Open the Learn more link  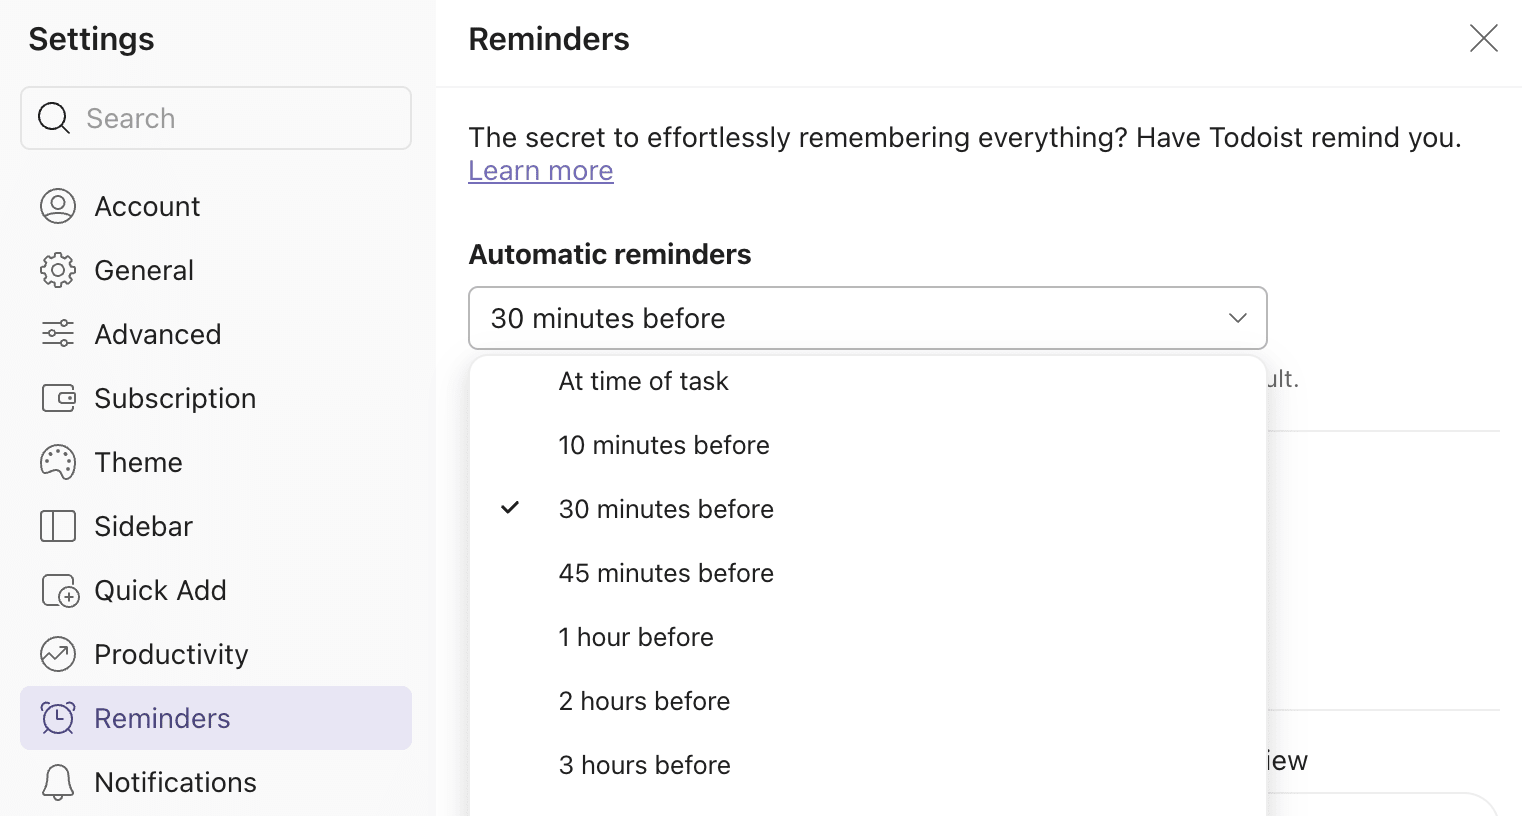coord(541,171)
